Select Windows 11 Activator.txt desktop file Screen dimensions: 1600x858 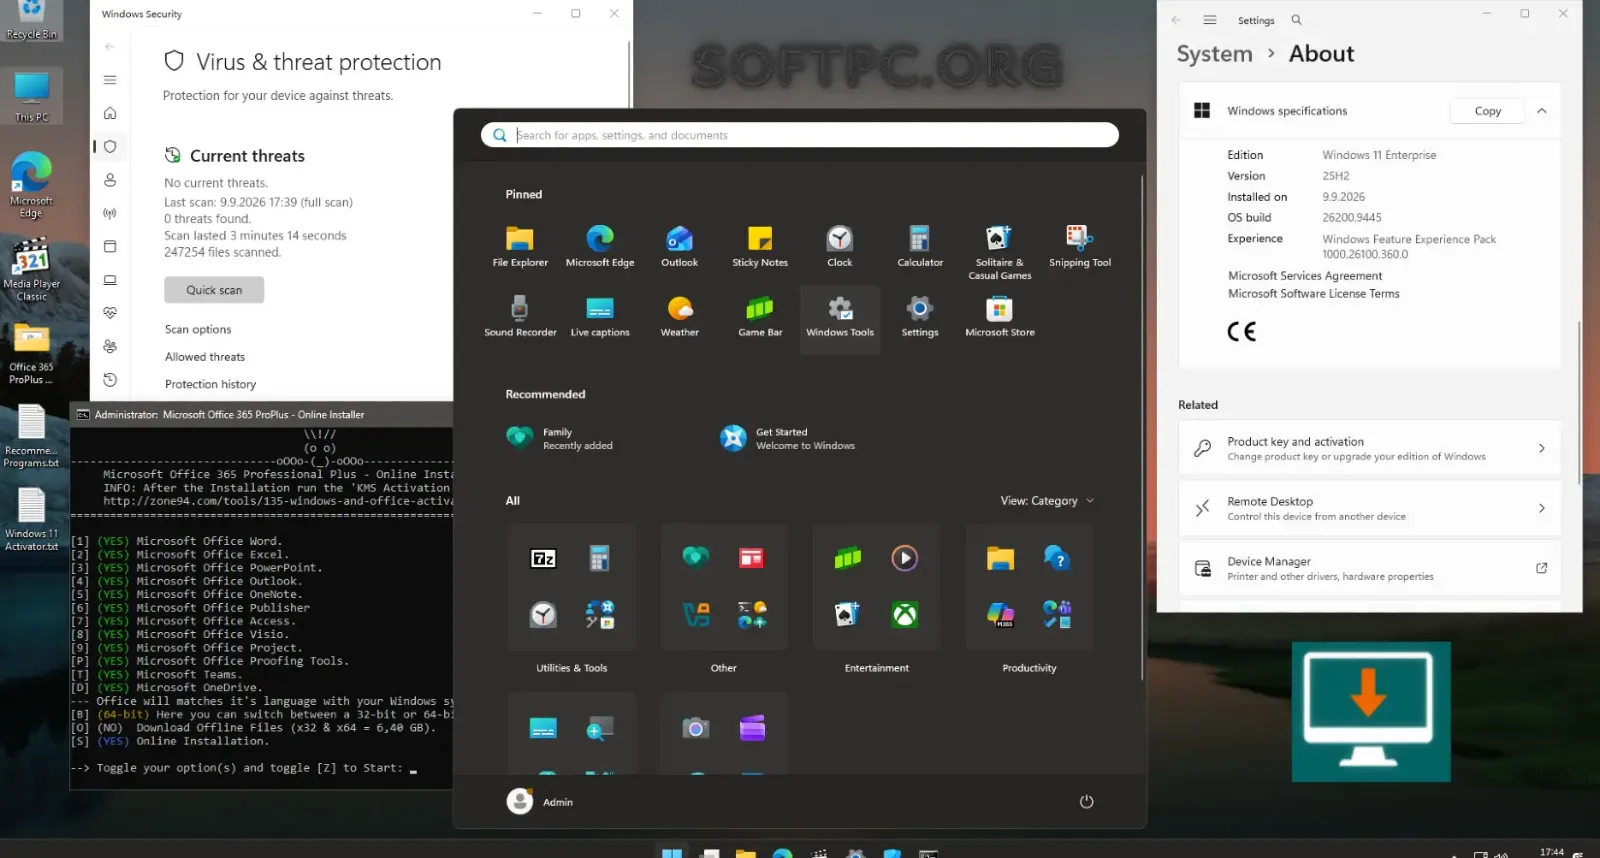pos(31,520)
